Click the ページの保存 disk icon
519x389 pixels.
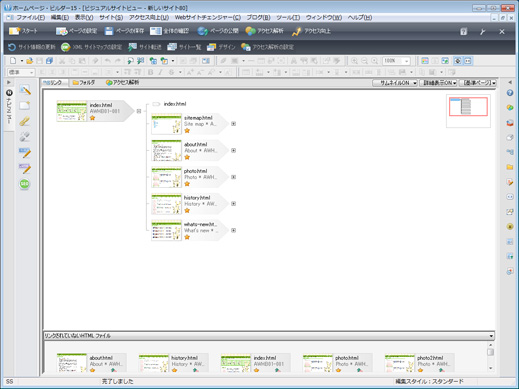(109, 31)
